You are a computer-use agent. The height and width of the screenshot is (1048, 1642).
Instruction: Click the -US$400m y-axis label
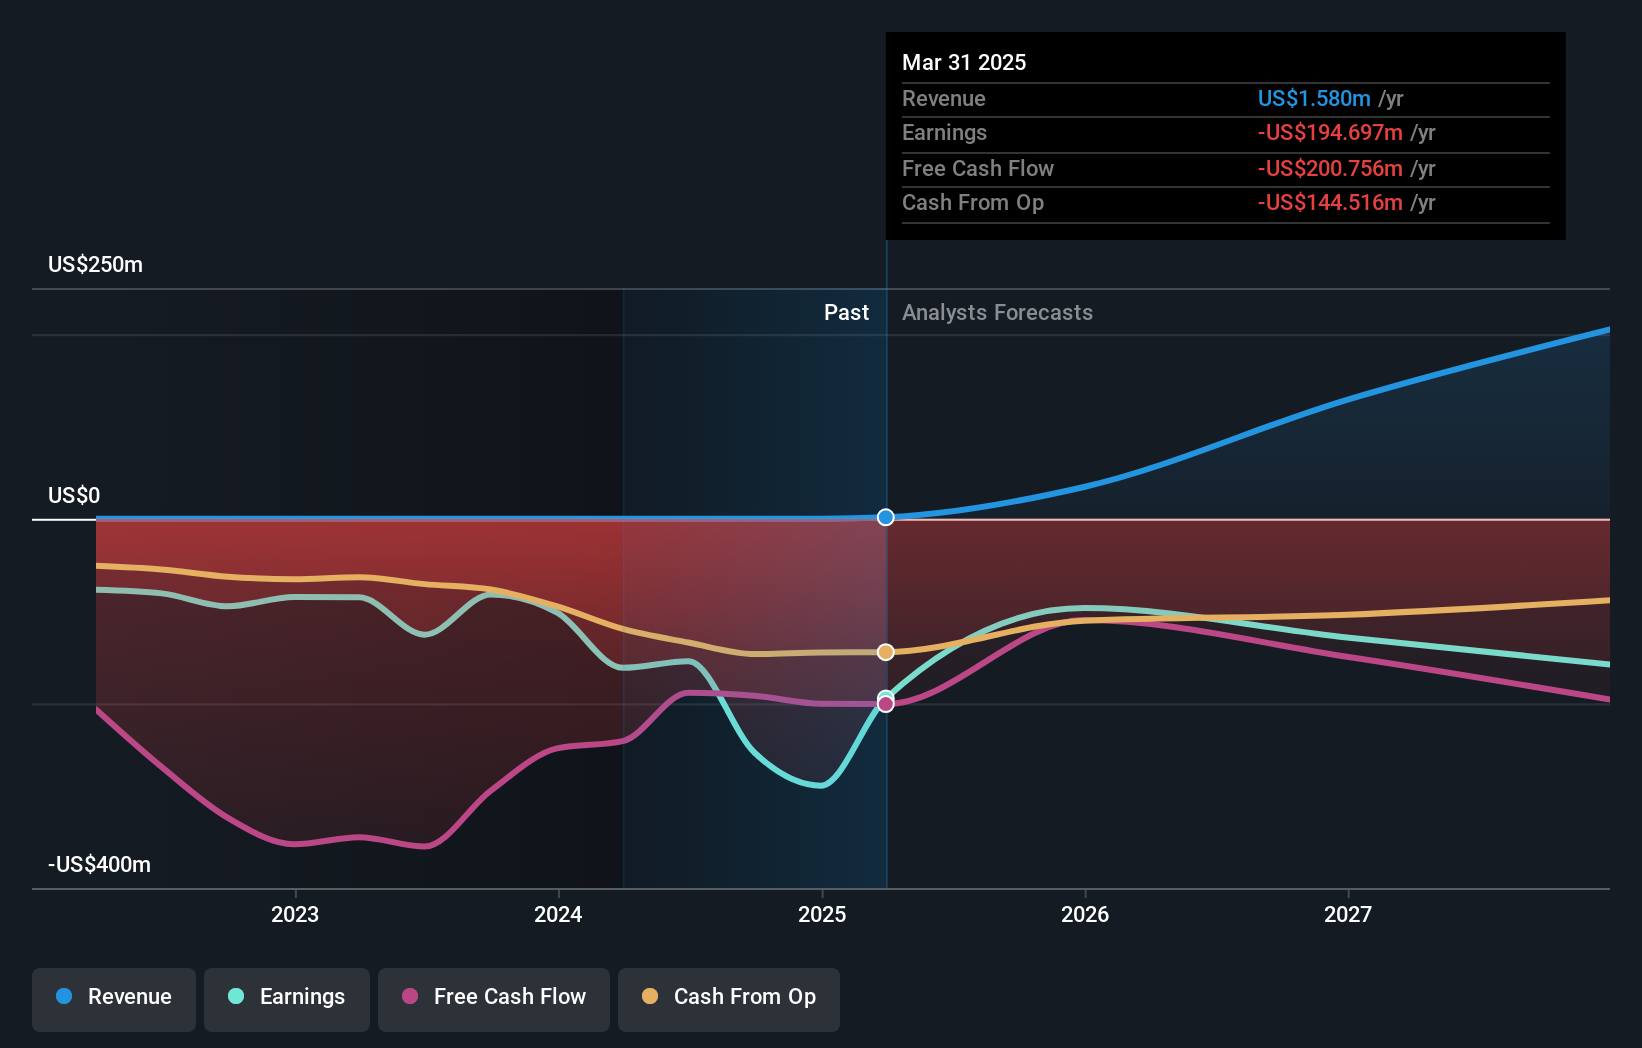[100, 864]
